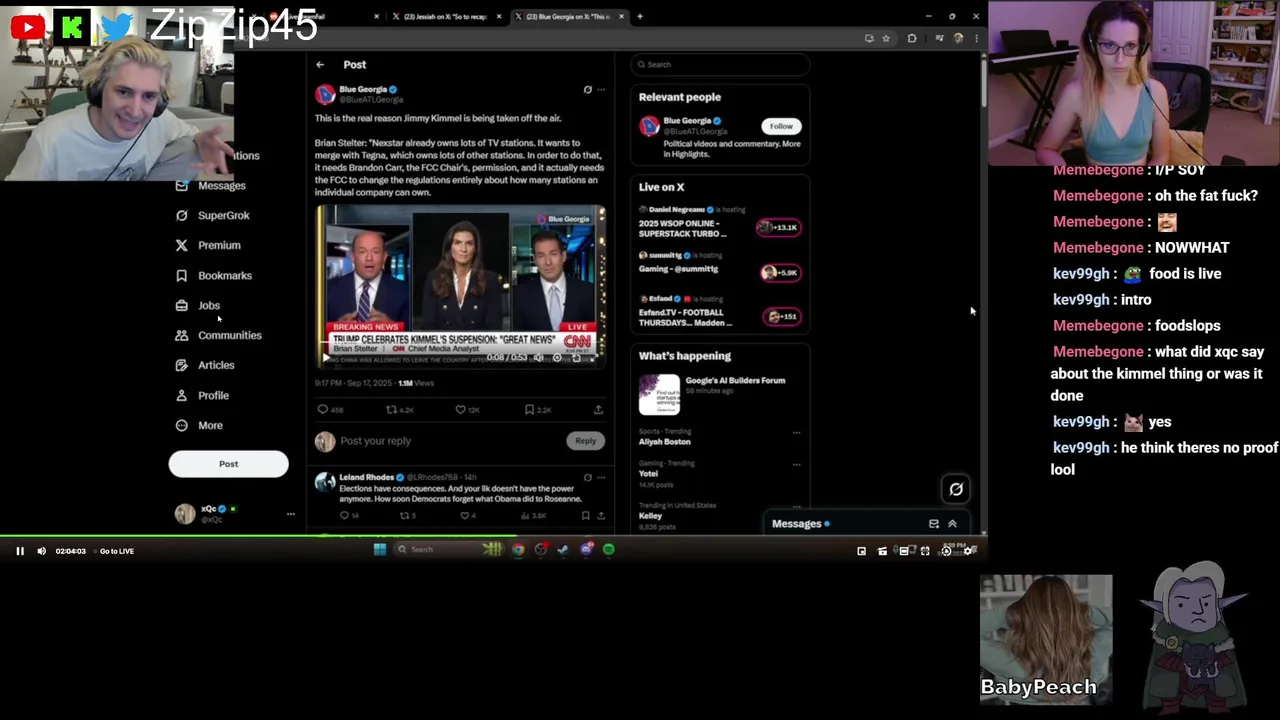Image resolution: width=1280 pixels, height=720 pixels.
Task: Click the repost icon showing 4.2K
Action: click(392, 409)
